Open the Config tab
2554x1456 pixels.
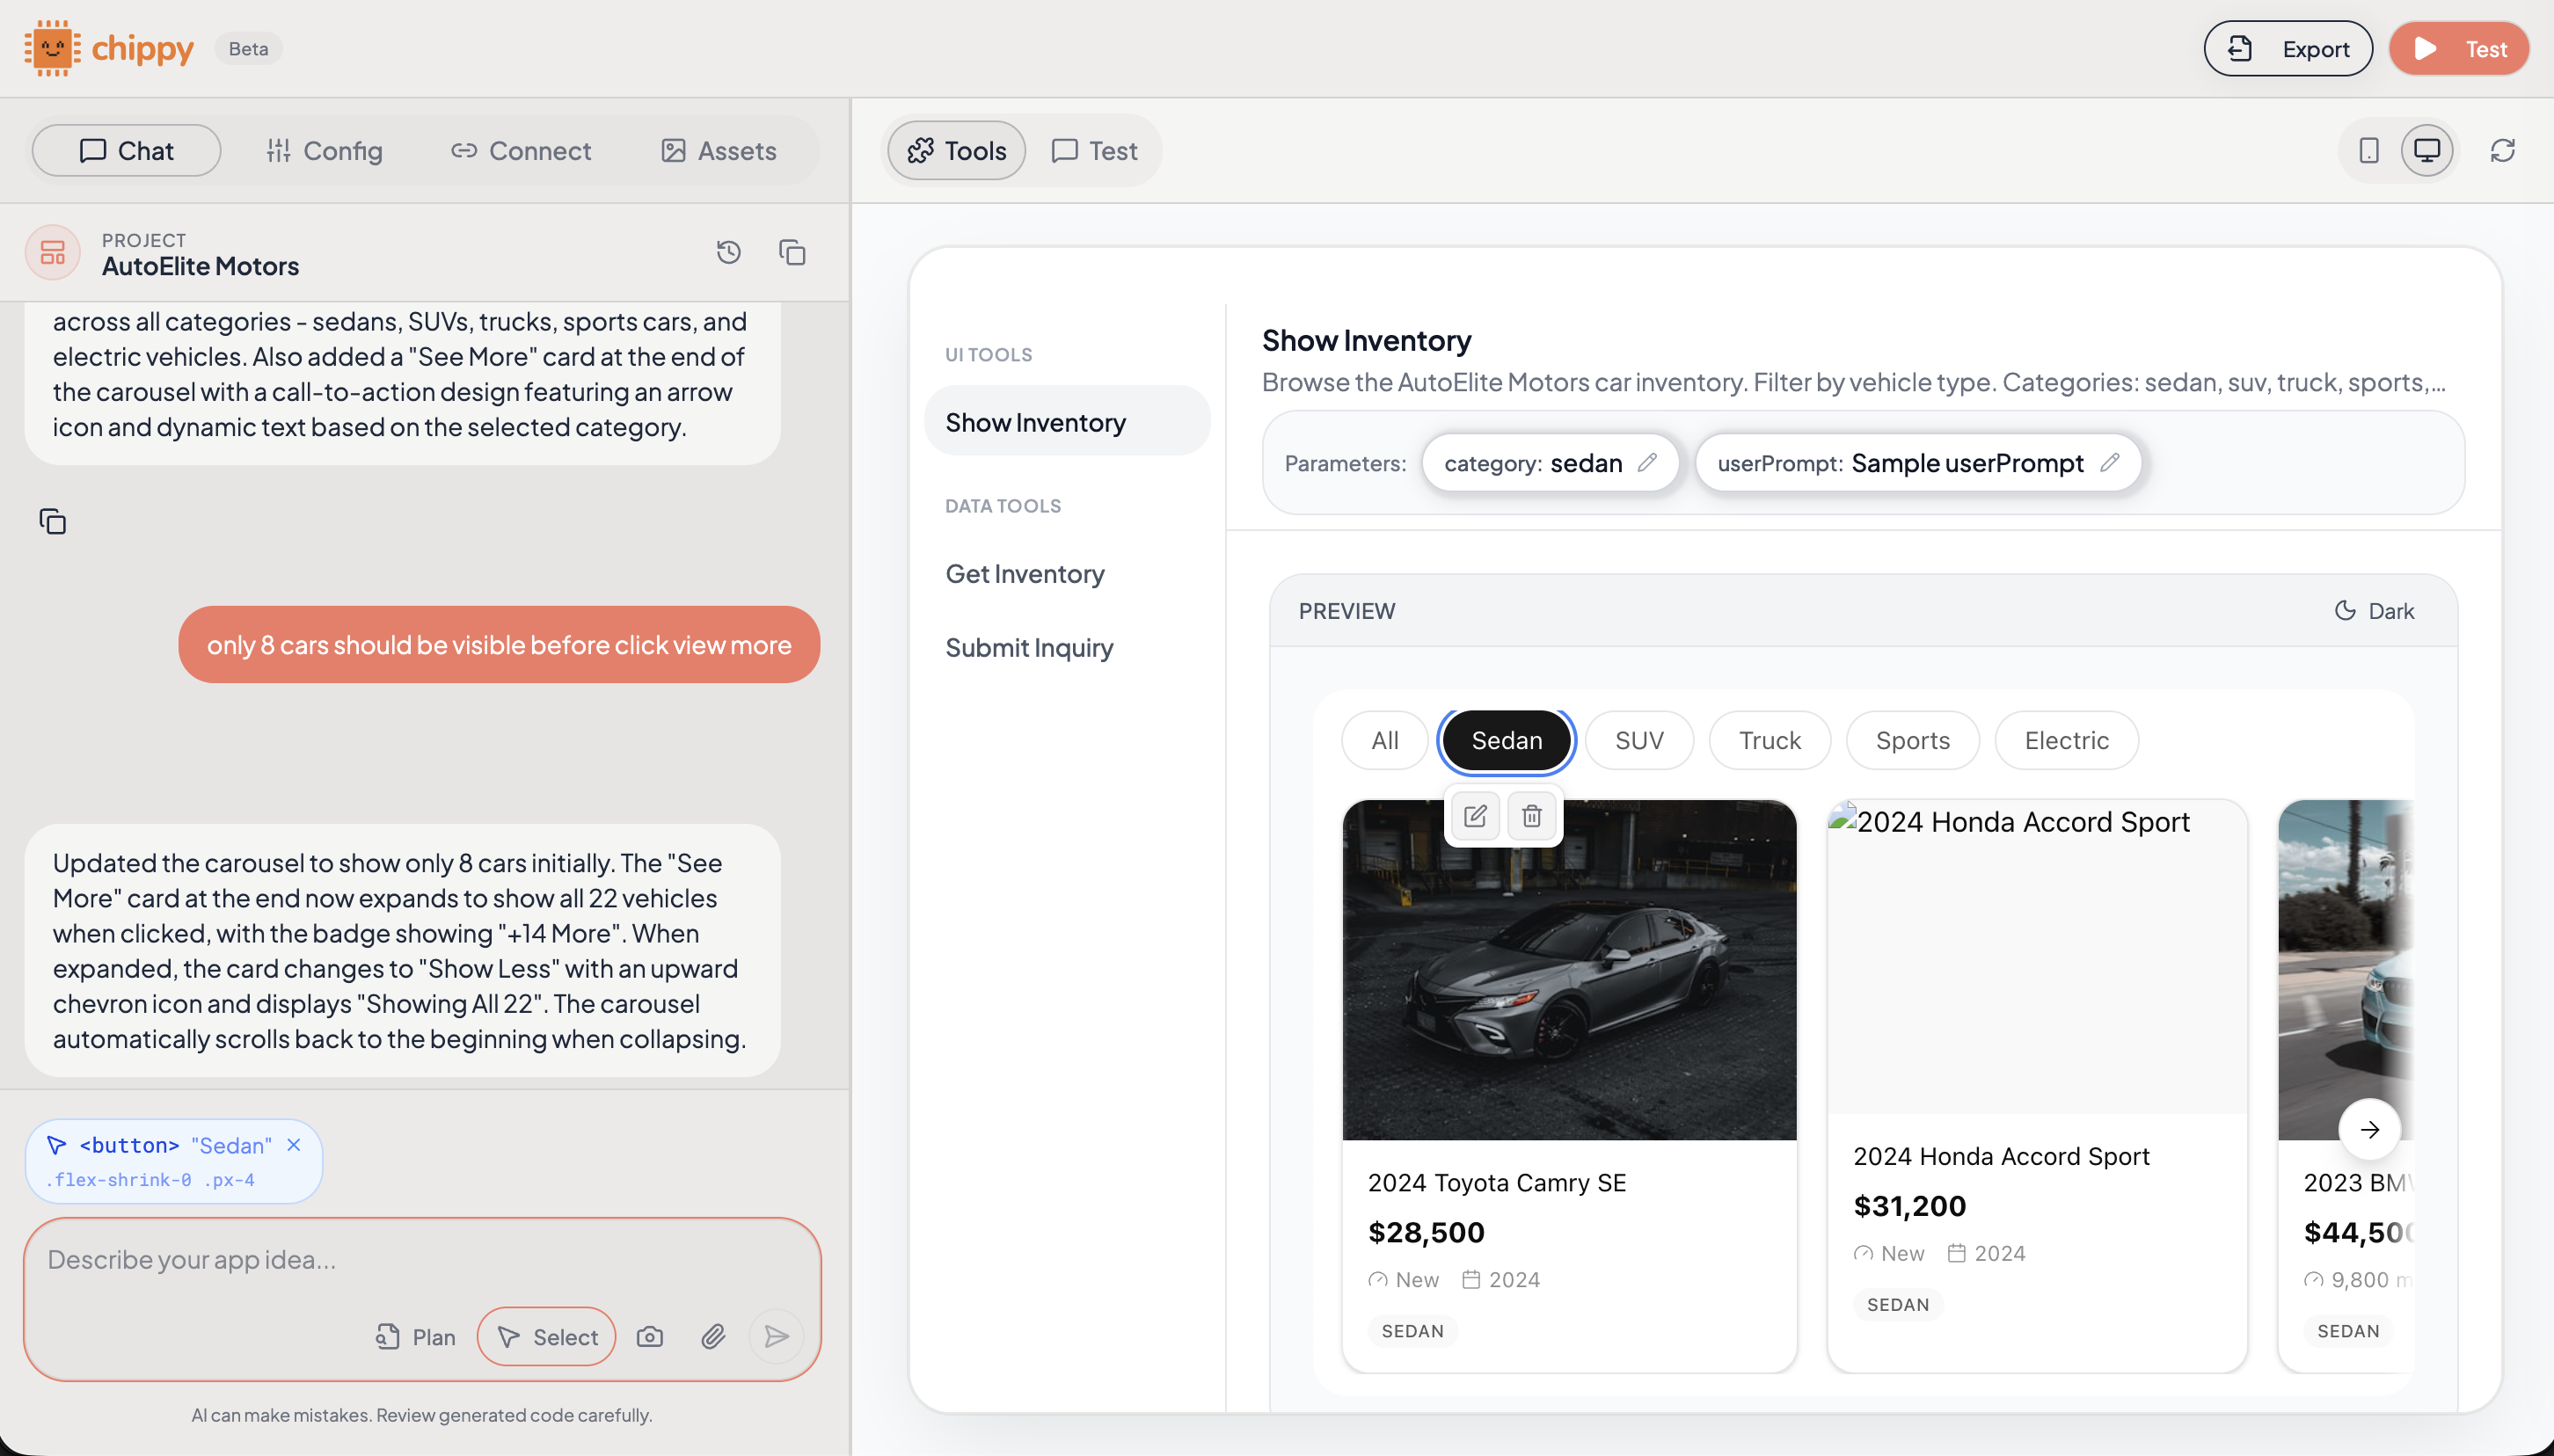tap(324, 150)
